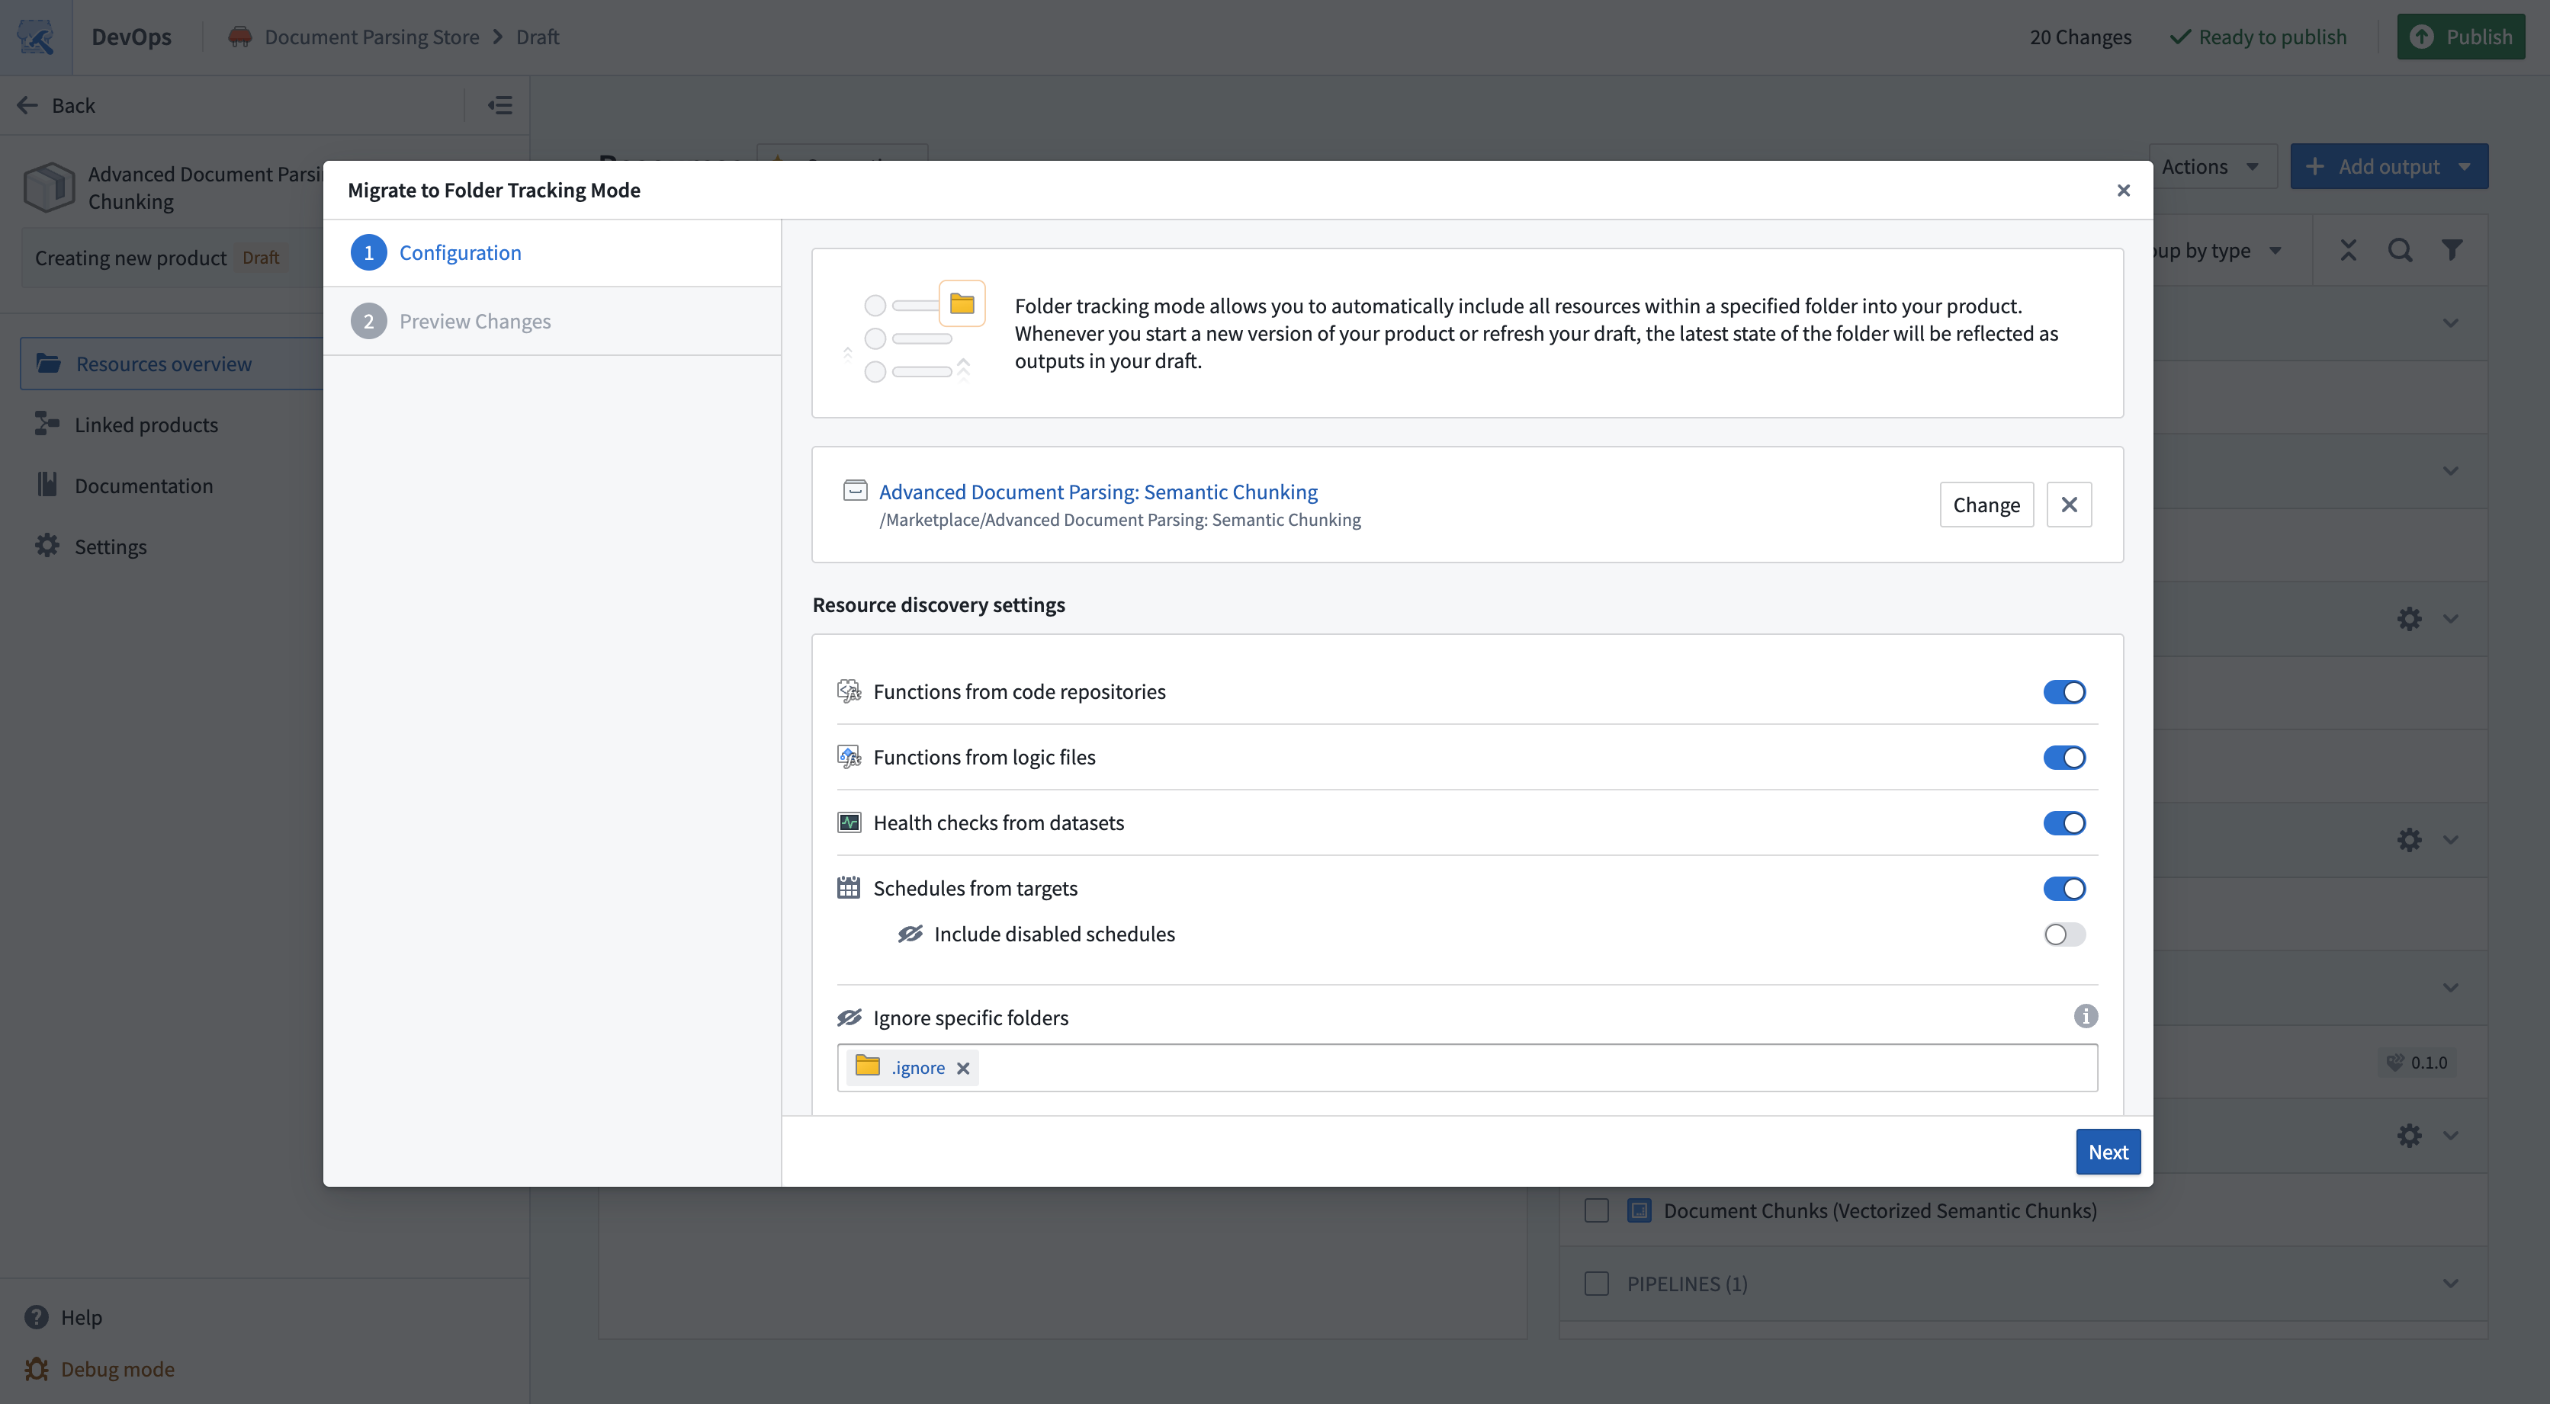Click the Next button in the dialog
The width and height of the screenshot is (2550, 1404).
tap(2107, 1151)
